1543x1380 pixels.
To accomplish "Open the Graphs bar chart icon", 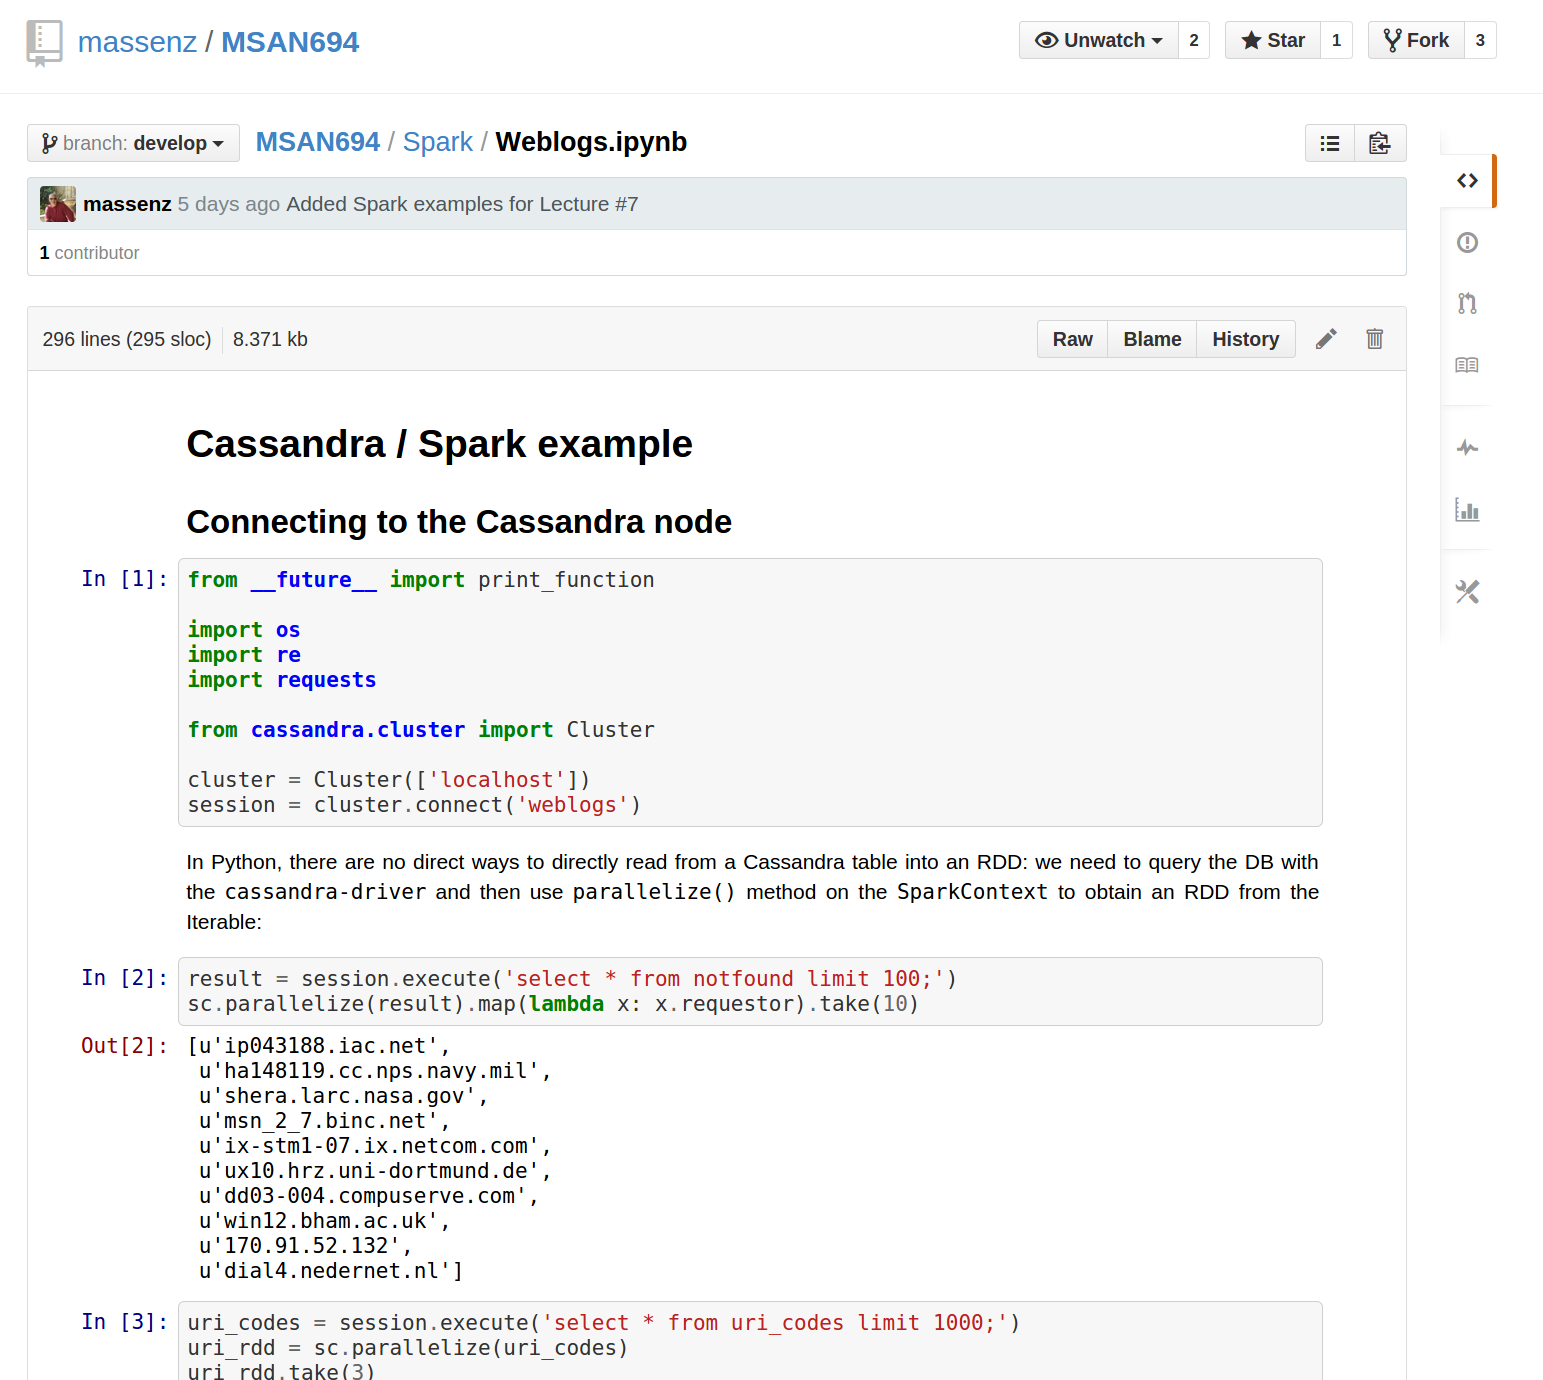I will (1467, 510).
